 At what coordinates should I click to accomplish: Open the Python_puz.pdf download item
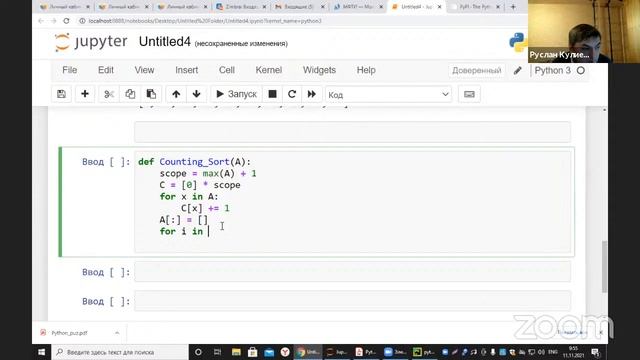[x=69, y=333]
